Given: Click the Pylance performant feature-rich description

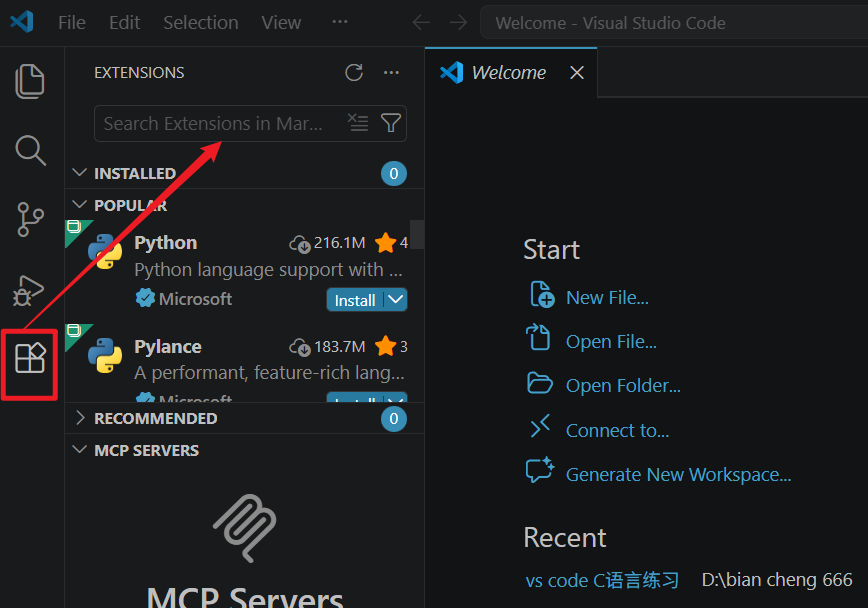Looking at the screenshot, I should [269, 373].
